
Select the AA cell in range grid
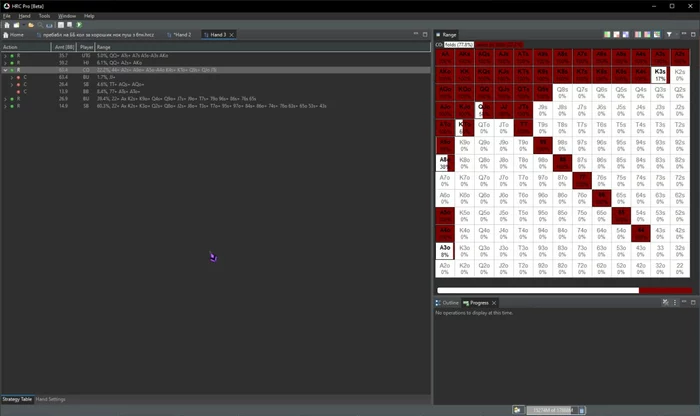point(445,57)
